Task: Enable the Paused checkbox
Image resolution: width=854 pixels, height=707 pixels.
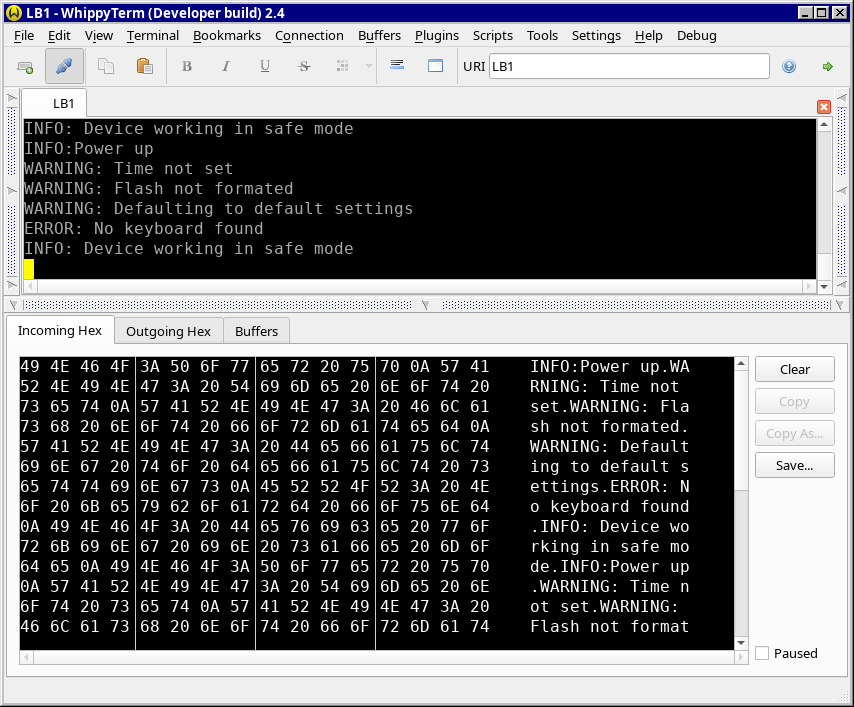Action: pyautogui.click(x=762, y=653)
